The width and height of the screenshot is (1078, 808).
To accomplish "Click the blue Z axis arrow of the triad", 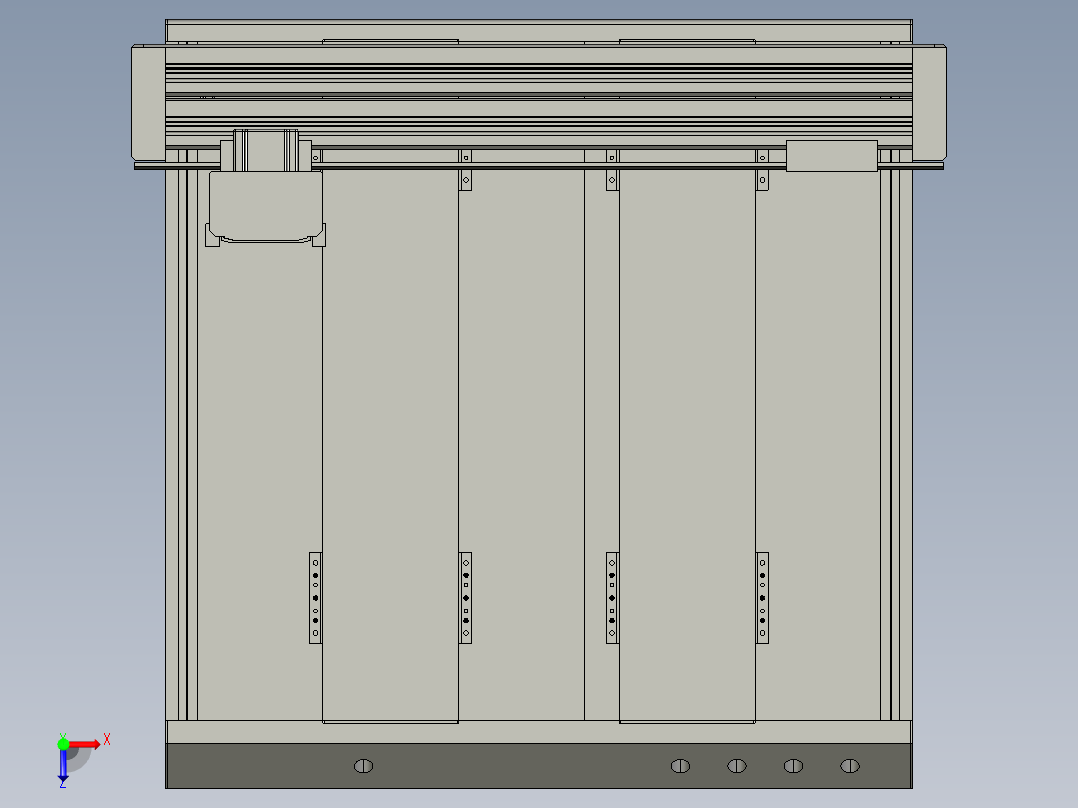I will [63, 766].
